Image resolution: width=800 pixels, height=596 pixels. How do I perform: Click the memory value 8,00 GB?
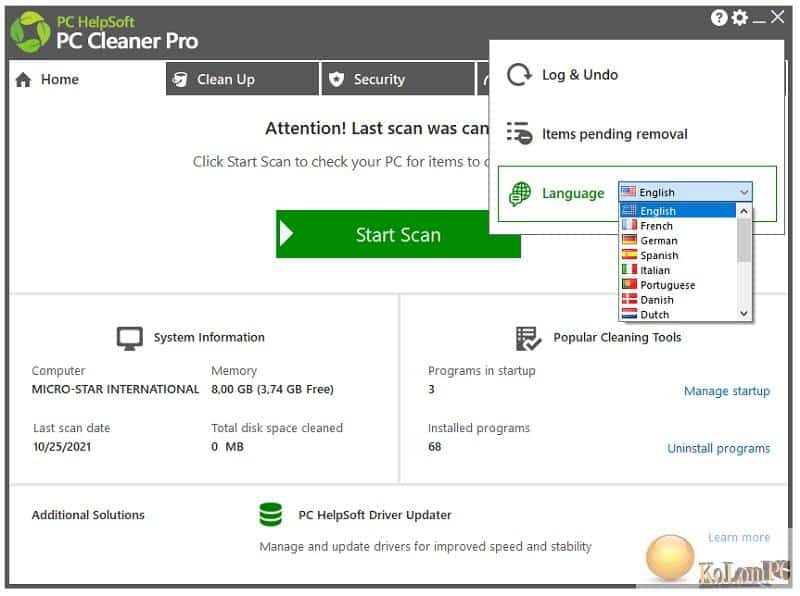pos(272,389)
